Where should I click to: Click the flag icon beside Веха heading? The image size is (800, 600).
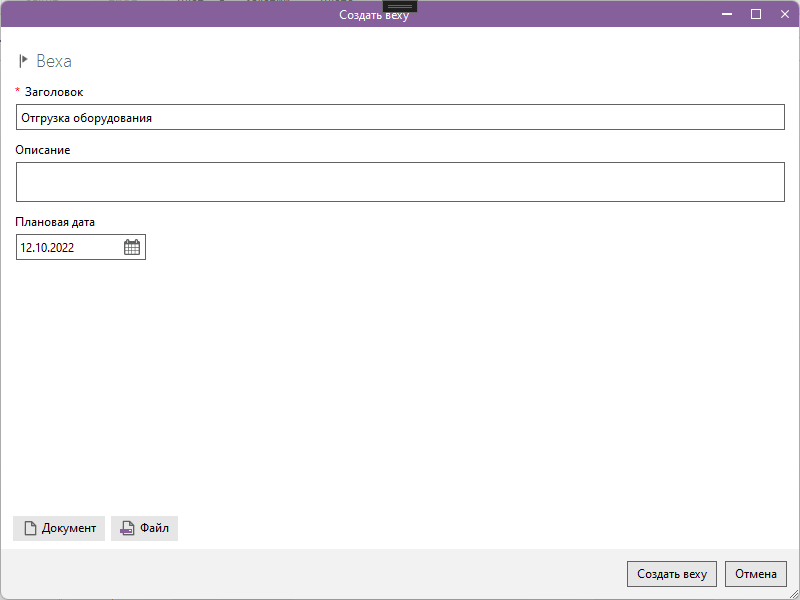tap(24, 61)
